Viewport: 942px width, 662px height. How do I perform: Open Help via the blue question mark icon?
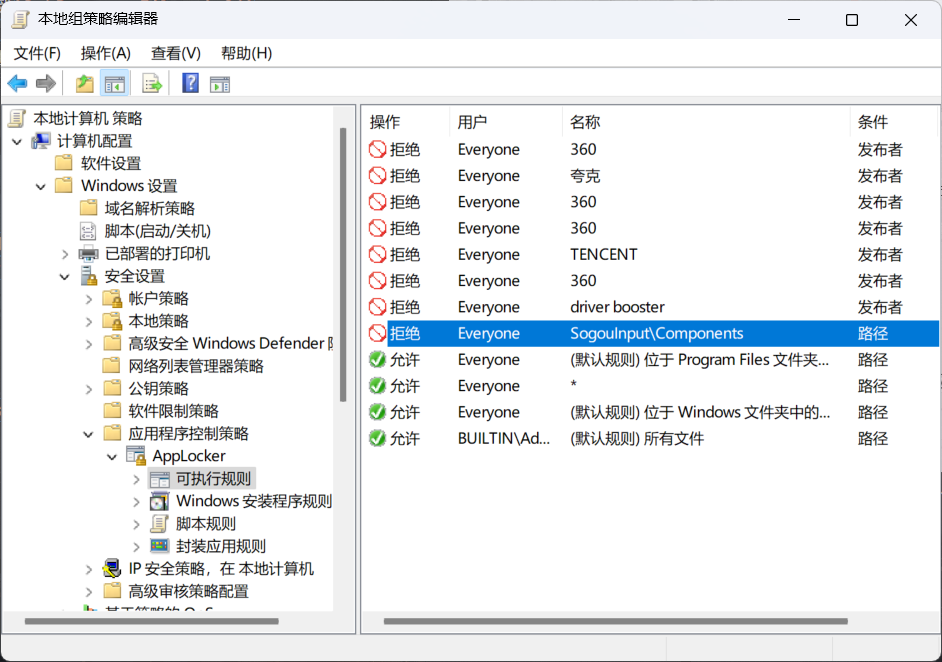click(x=190, y=84)
